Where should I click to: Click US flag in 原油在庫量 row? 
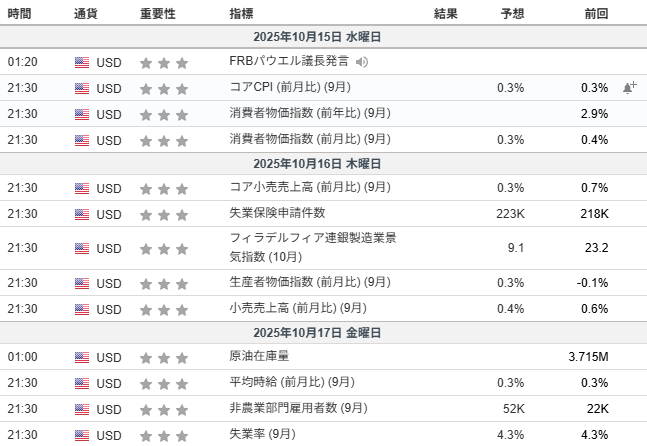[x=82, y=357]
